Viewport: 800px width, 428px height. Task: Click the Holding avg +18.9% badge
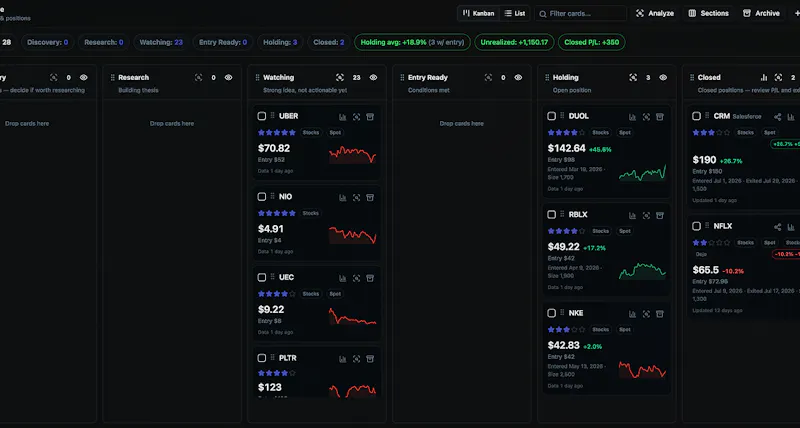click(x=412, y=42)
